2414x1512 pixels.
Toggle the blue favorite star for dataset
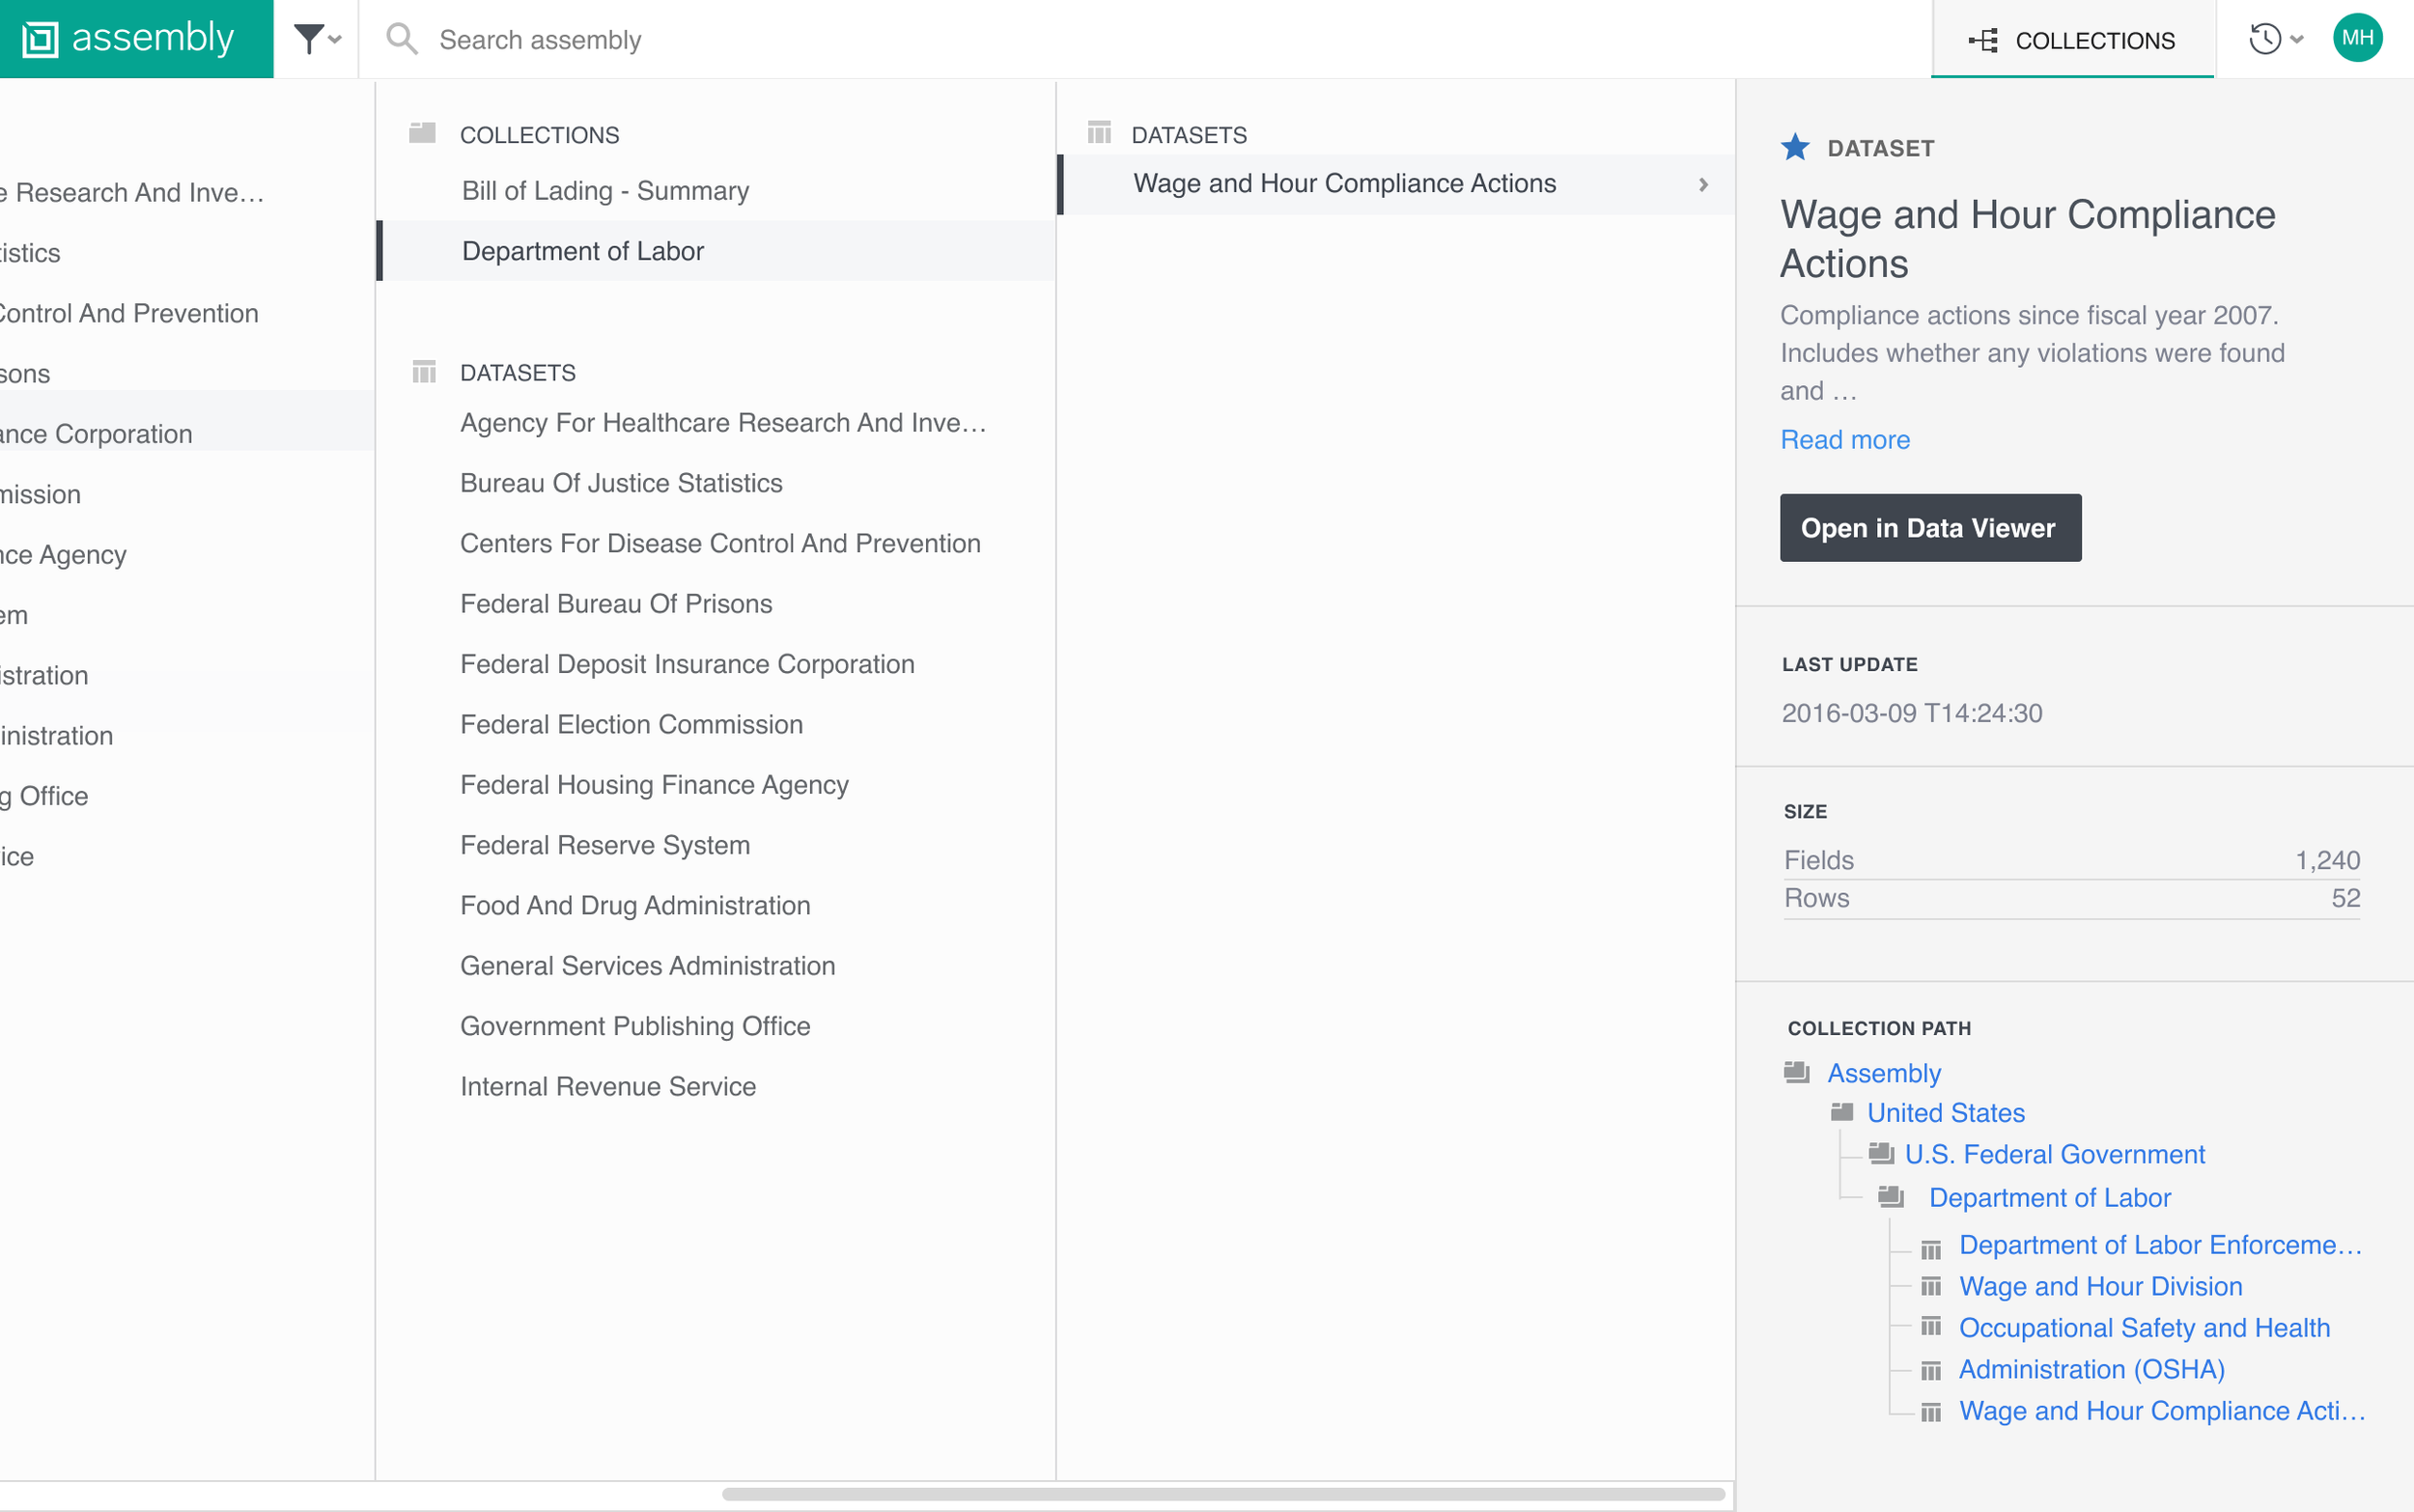click(x=1795, y=147)
